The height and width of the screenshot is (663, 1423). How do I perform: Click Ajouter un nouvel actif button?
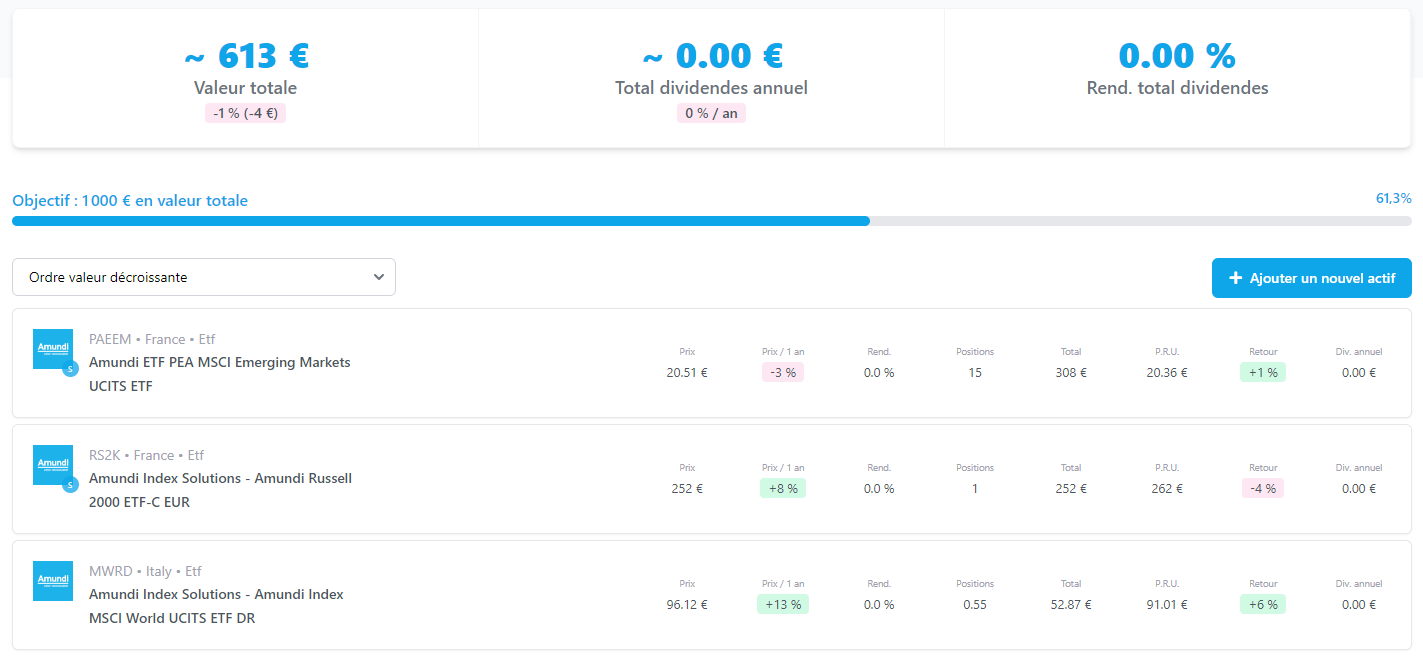click(1311, 278)
